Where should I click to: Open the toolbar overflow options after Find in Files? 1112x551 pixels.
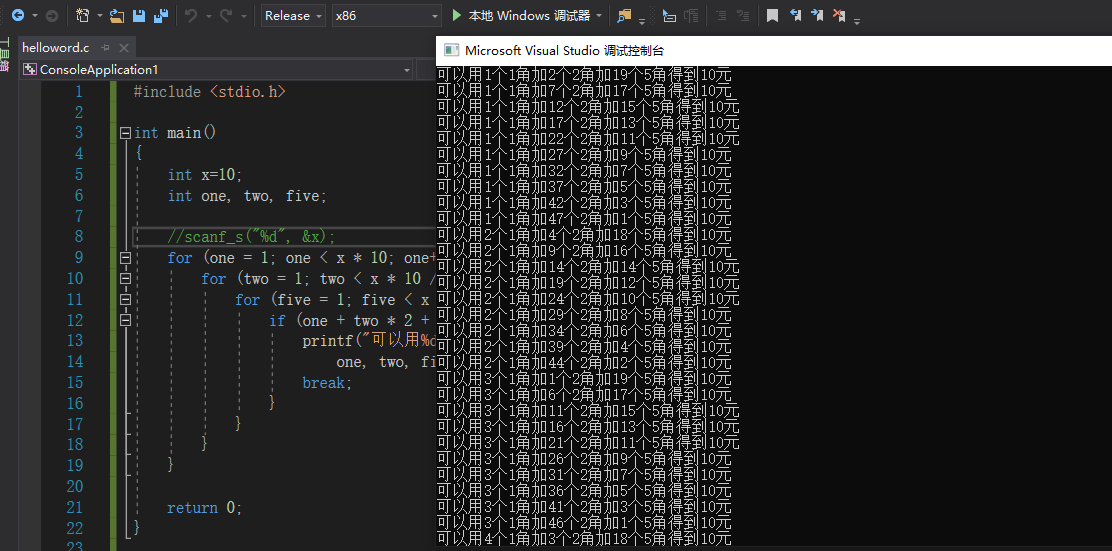coord(642,20)
